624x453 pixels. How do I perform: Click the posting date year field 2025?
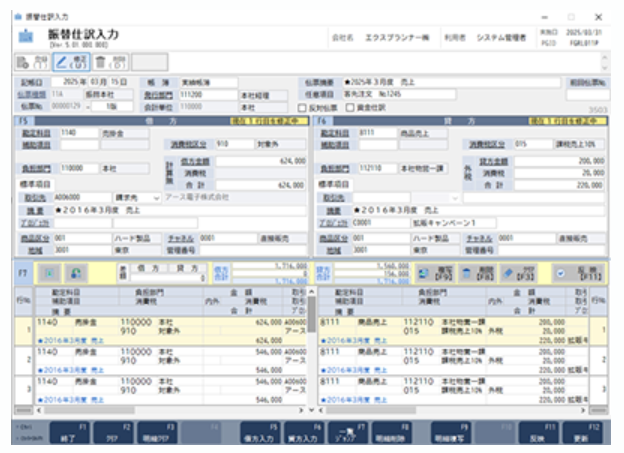[70, 82]
